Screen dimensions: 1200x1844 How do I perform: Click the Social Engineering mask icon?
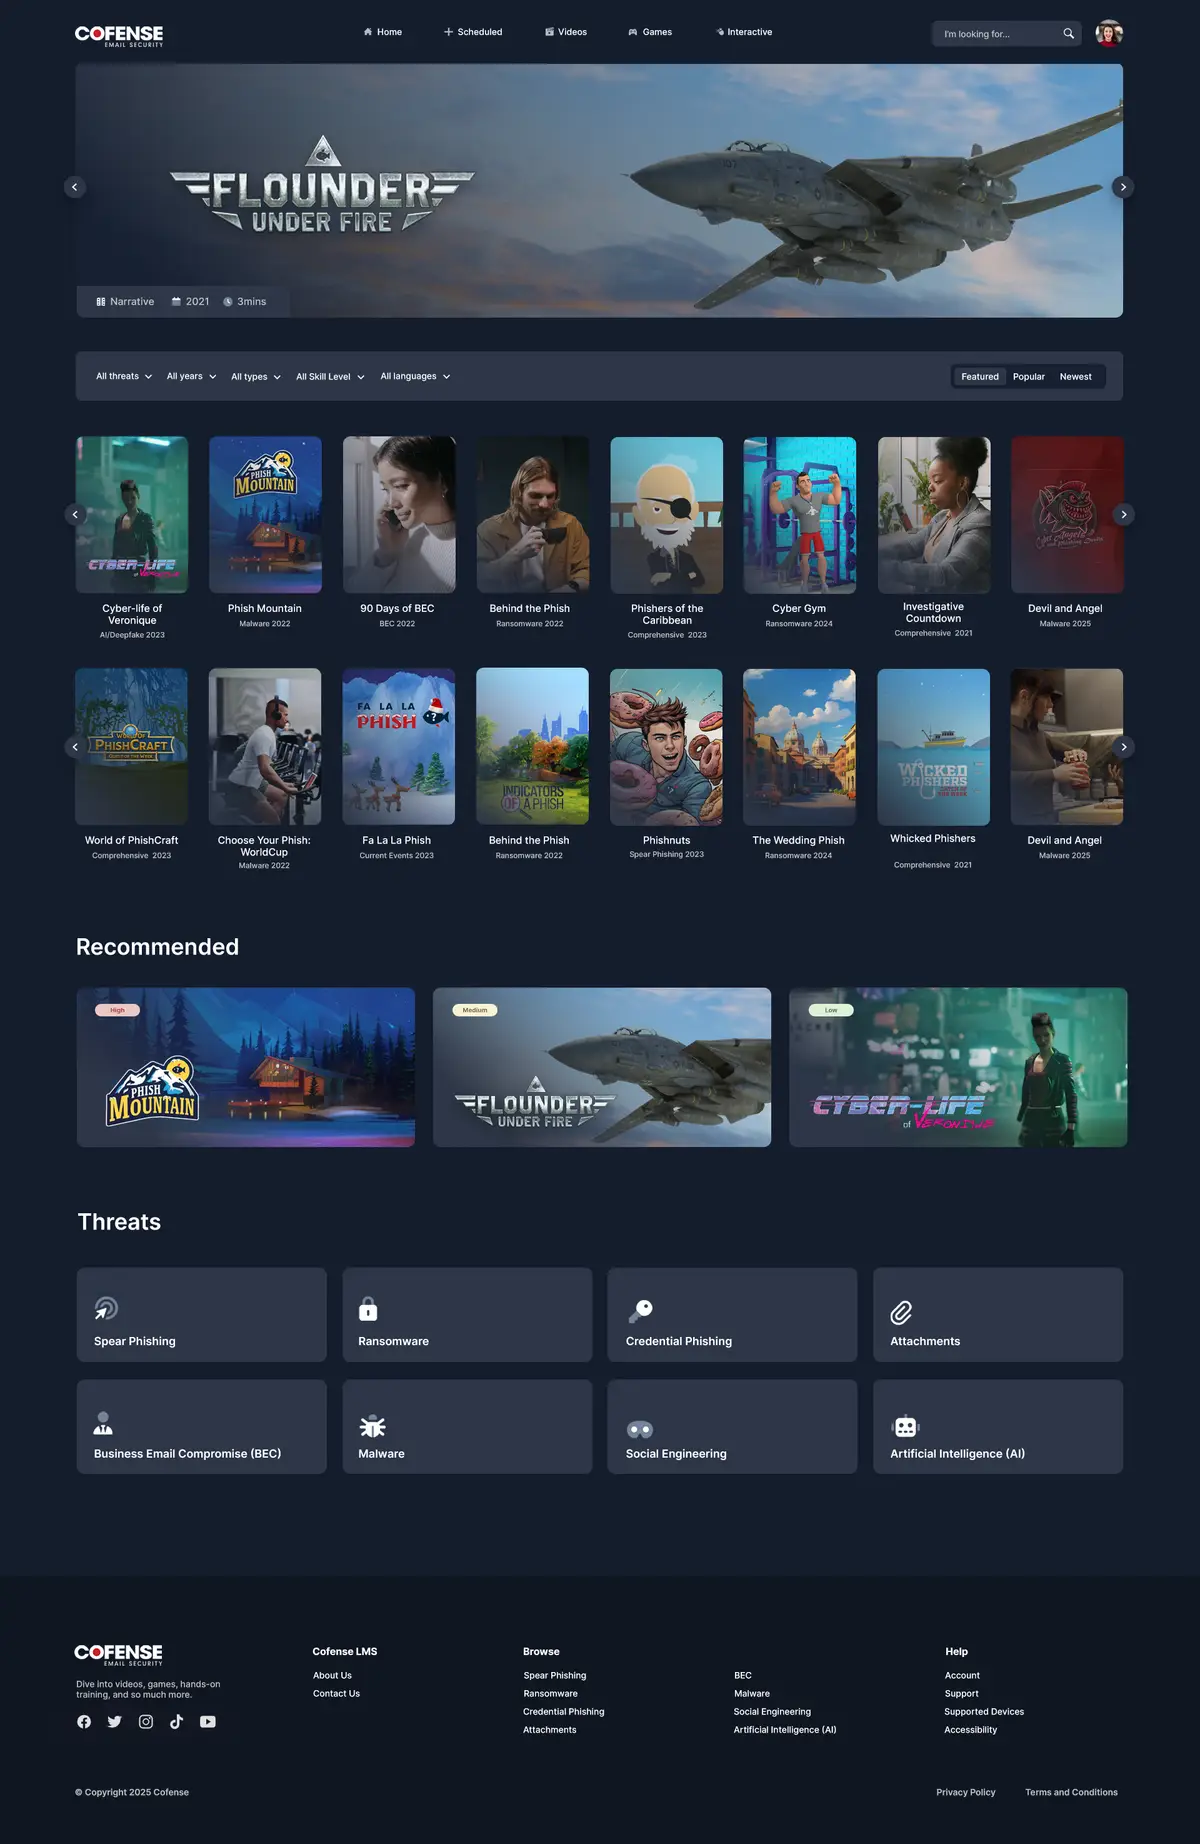click(640, 1430)
